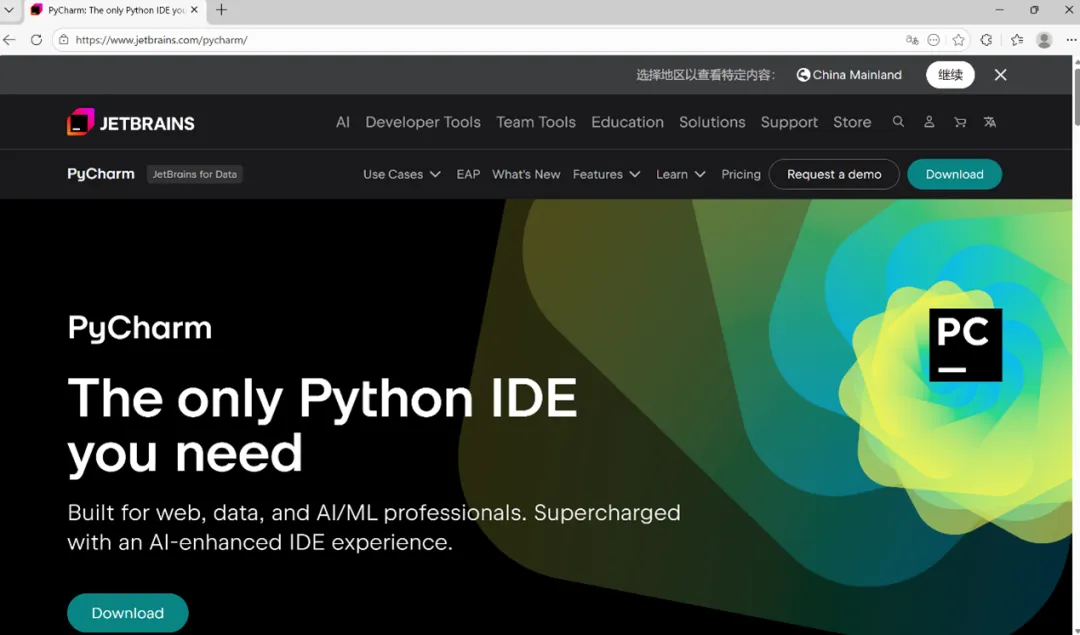This screenshot has height=635, width=1080.
Task: Click the Request a demo button
Action: point(834,174)
